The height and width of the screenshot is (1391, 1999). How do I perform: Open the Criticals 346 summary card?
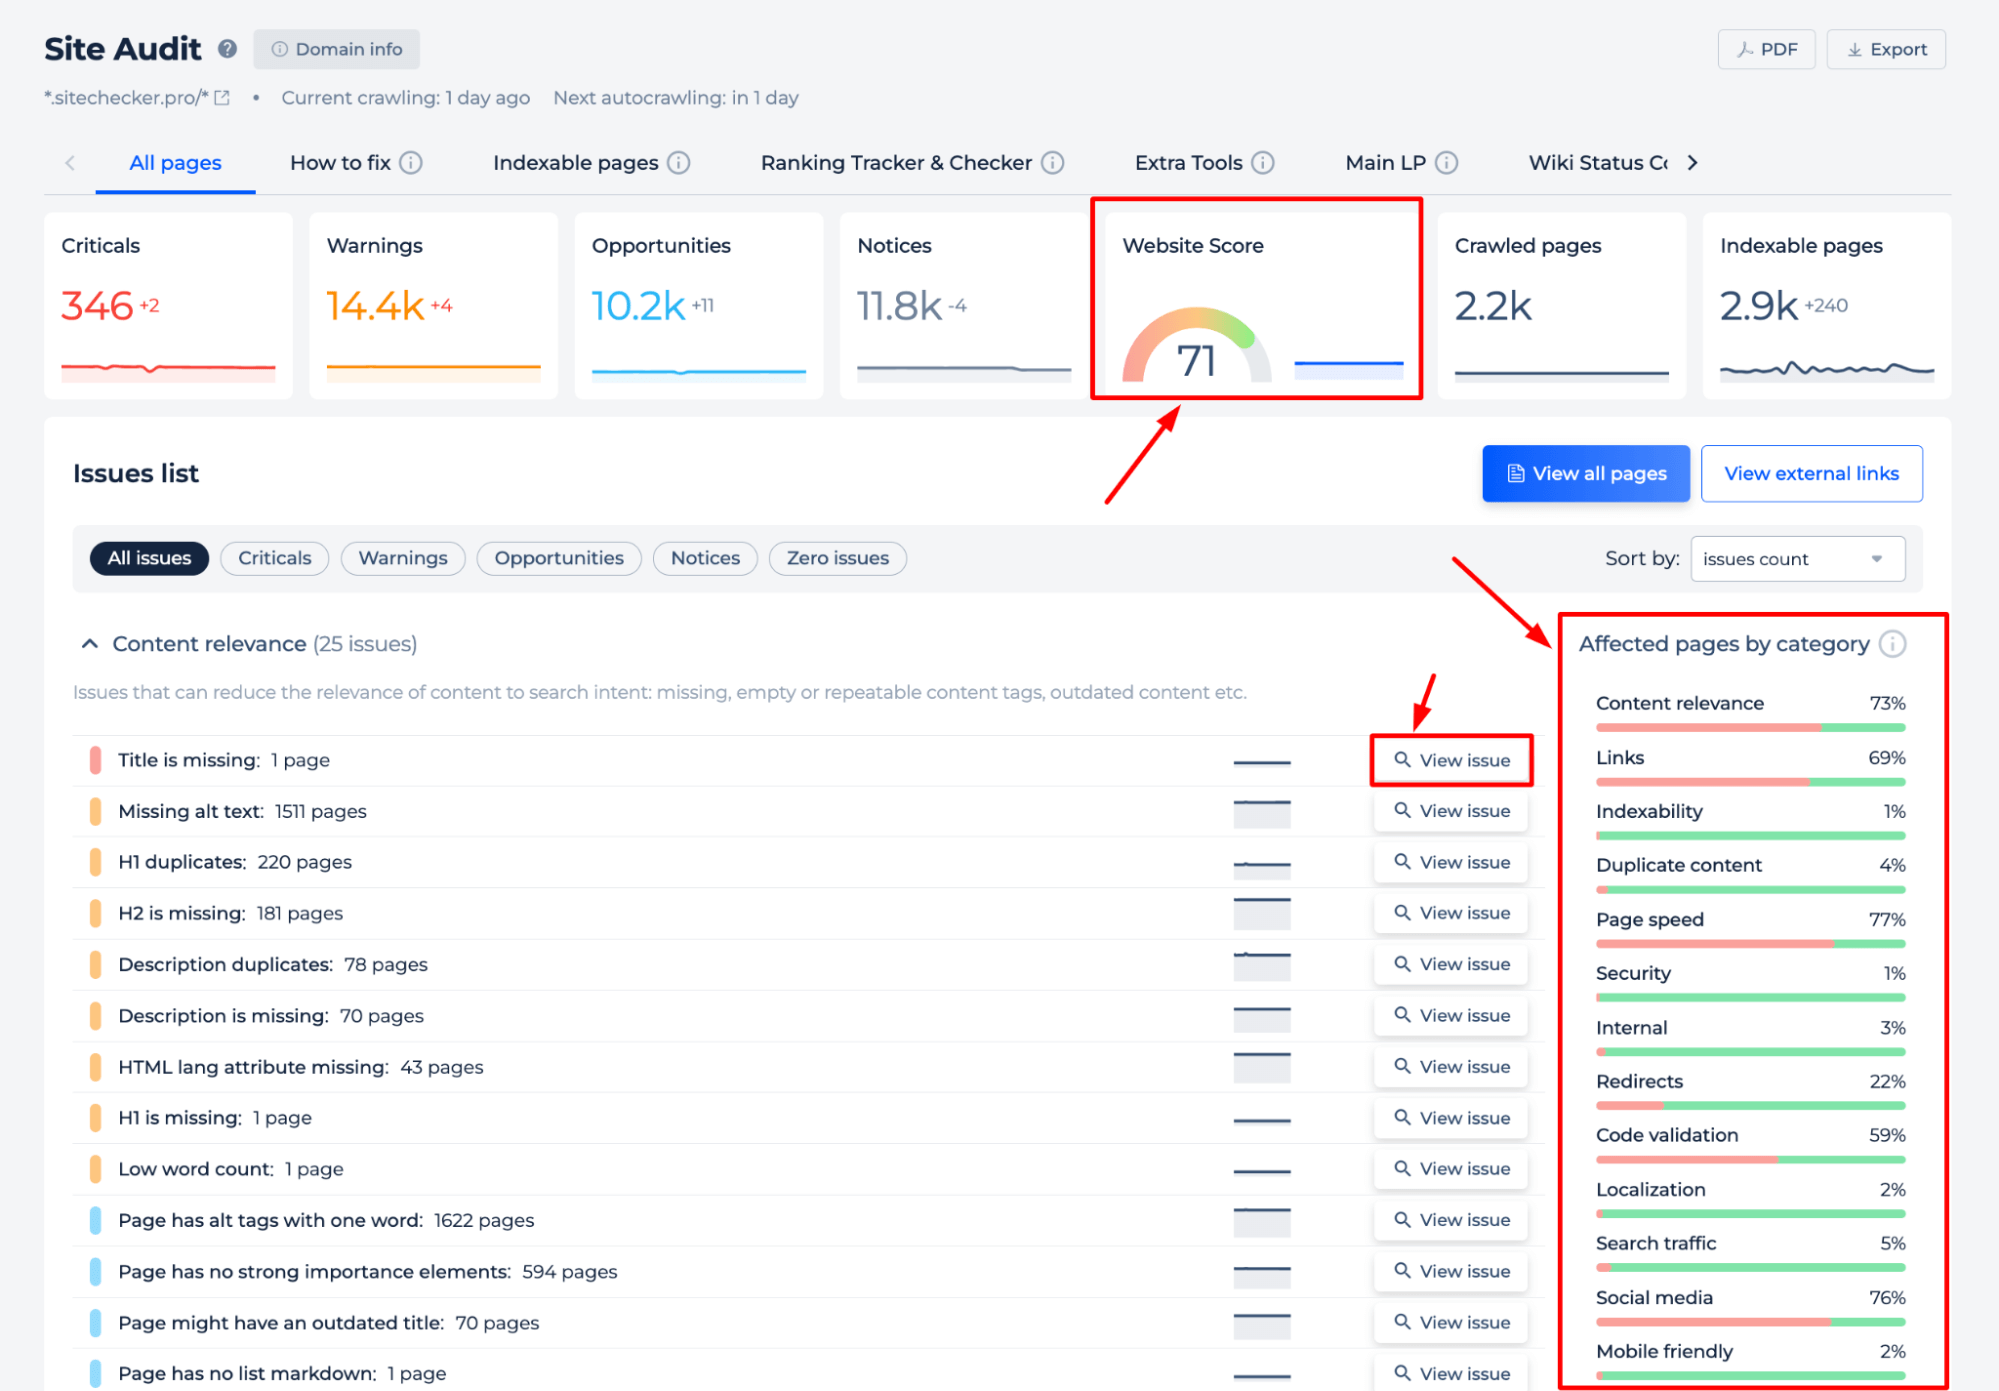coord(168,305)
